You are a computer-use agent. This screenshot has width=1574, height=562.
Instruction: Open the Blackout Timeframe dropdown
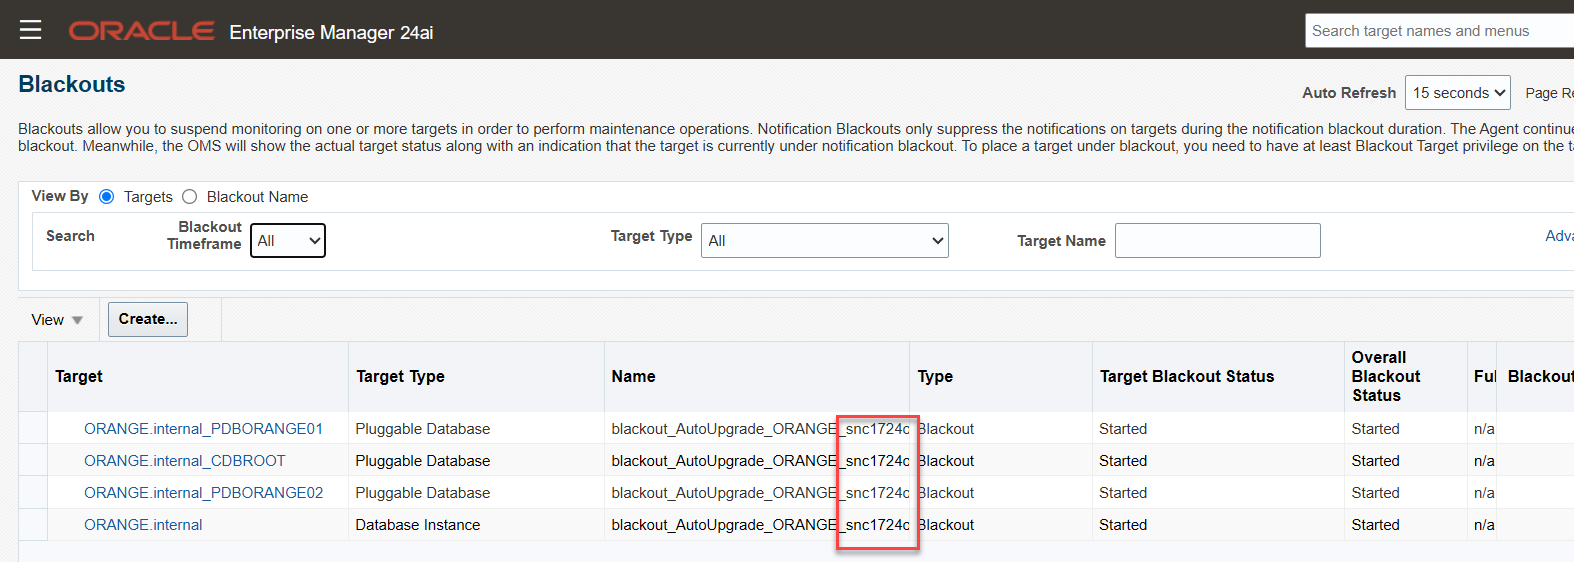click(x=288, y=240)
